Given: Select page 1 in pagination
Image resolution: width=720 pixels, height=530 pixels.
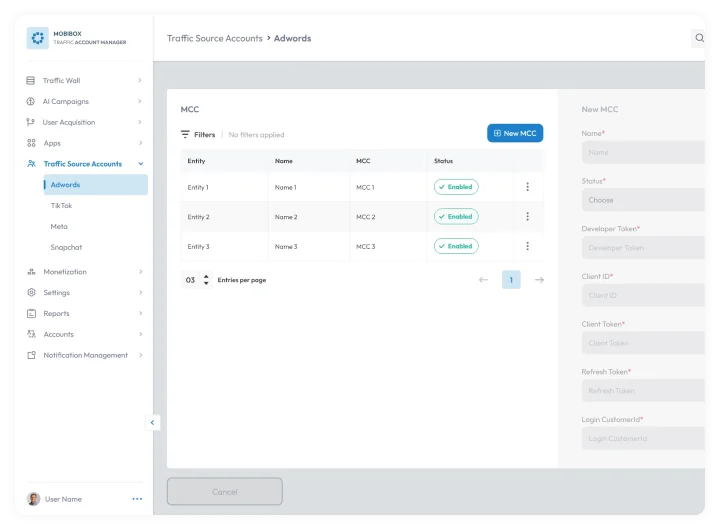Looking at the screenshot, I should 511,280.
